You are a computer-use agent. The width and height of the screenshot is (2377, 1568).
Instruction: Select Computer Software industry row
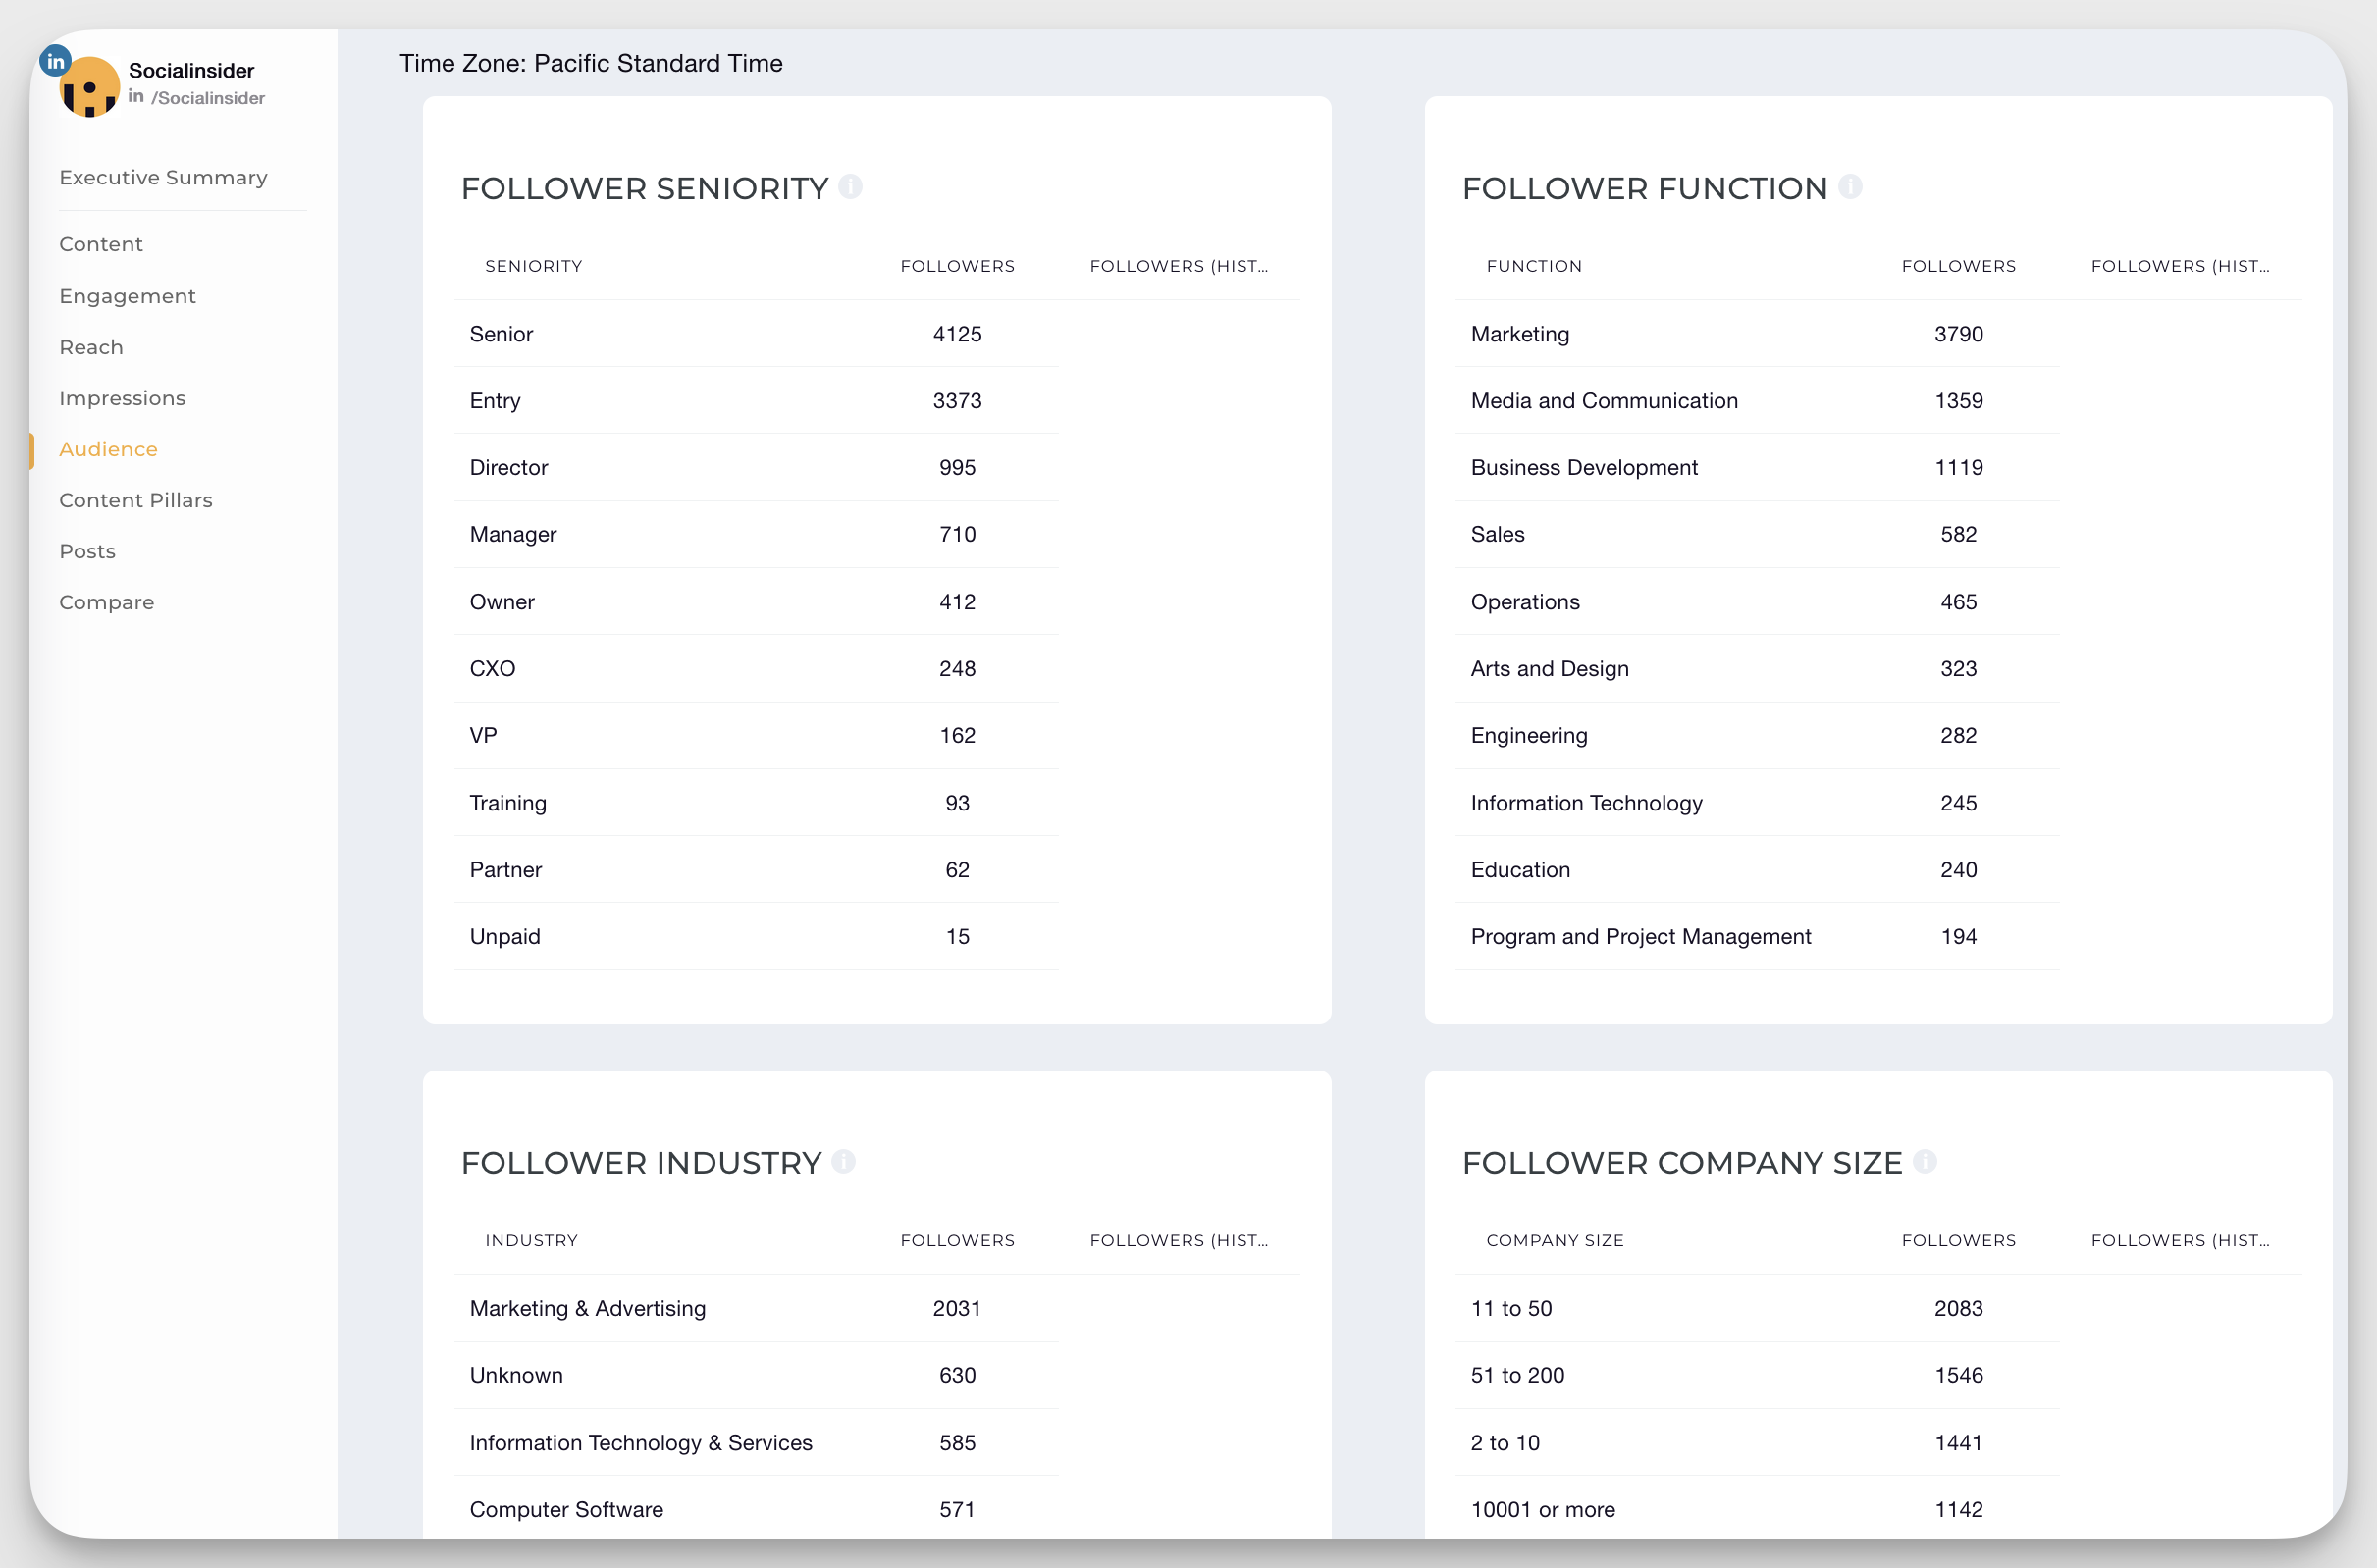pos(757,1510)
